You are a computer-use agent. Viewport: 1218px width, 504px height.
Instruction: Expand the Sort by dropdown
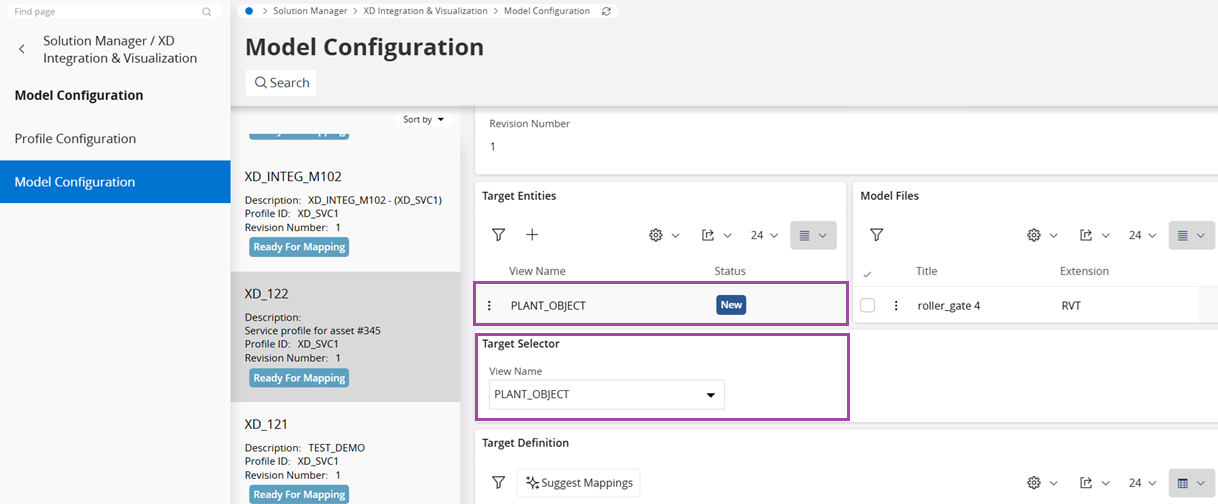click(424, 119)
